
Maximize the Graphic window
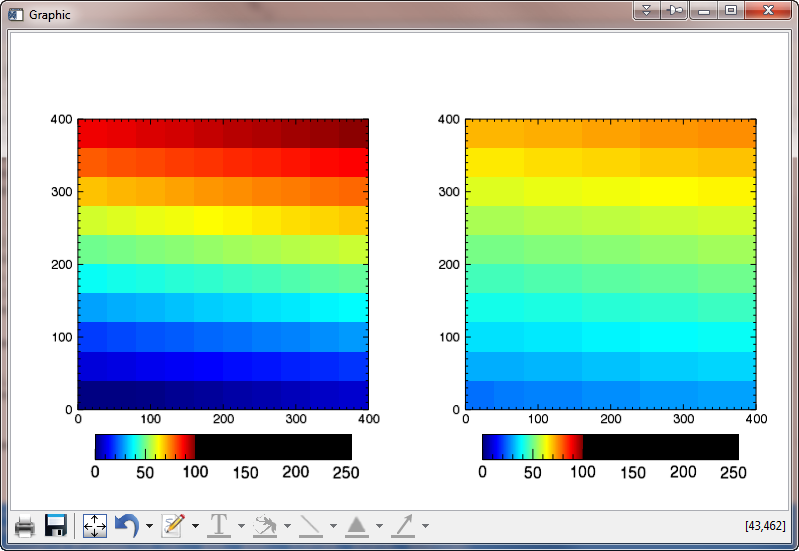[731, 11]
